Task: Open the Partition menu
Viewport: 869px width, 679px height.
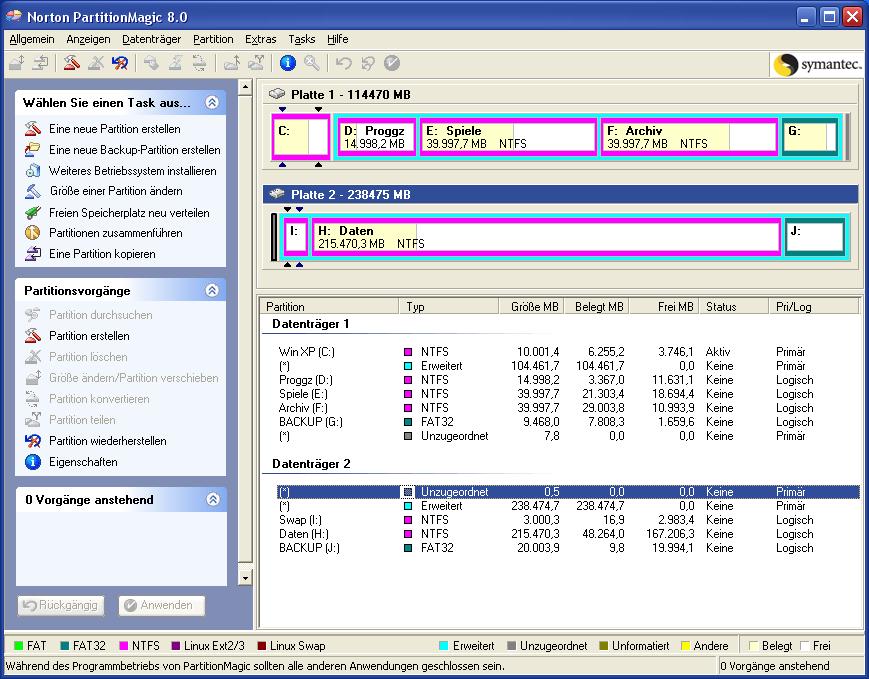Action: pyautogui.click(x=213, y=39)
